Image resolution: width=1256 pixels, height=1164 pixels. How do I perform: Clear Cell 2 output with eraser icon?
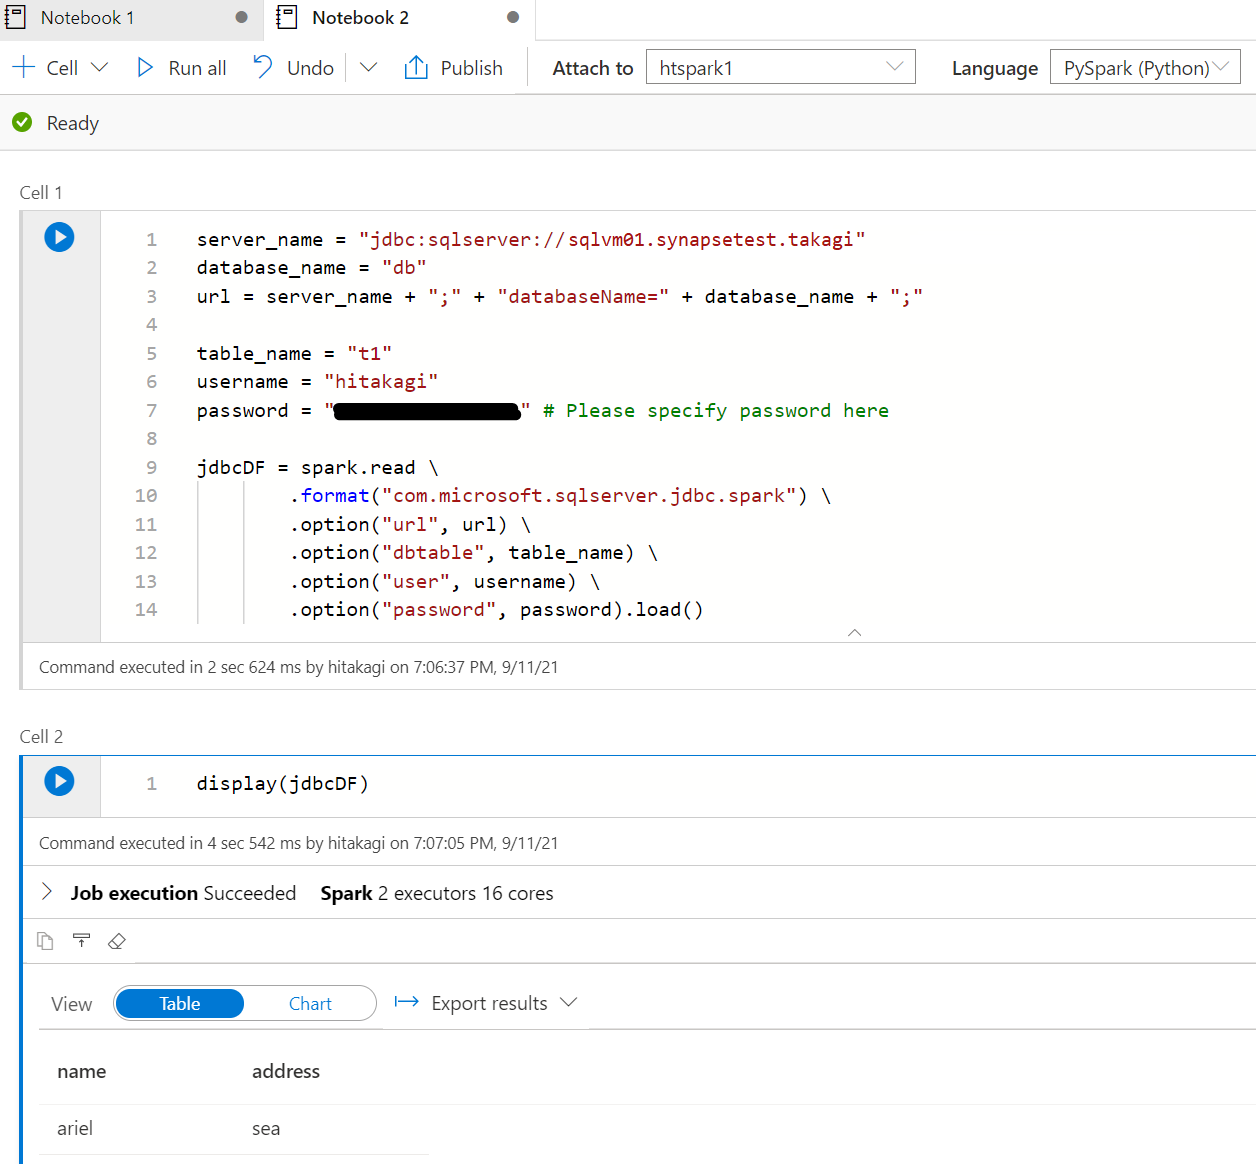(x=117, y=941)
